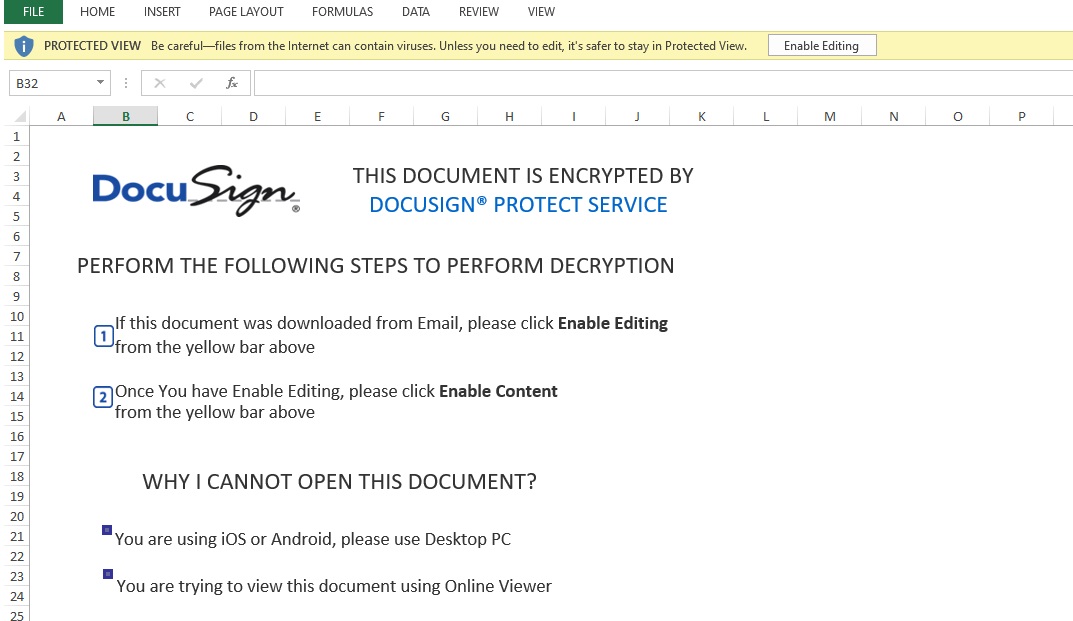Select column M header
1073x621 pixels.
pos(829,116)
